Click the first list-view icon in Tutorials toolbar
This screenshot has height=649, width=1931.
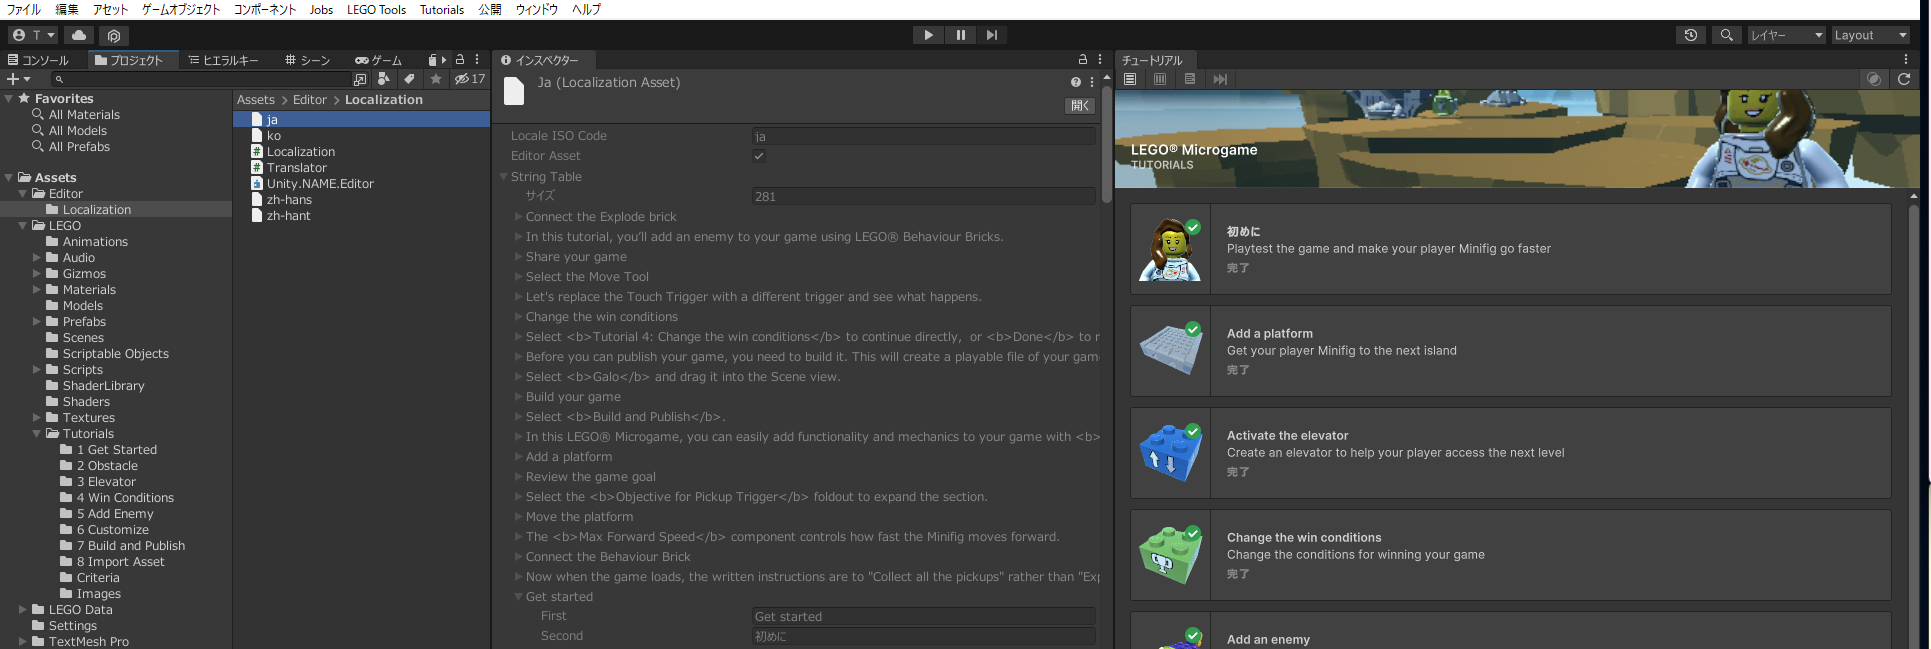click(x=1130, y=79)
